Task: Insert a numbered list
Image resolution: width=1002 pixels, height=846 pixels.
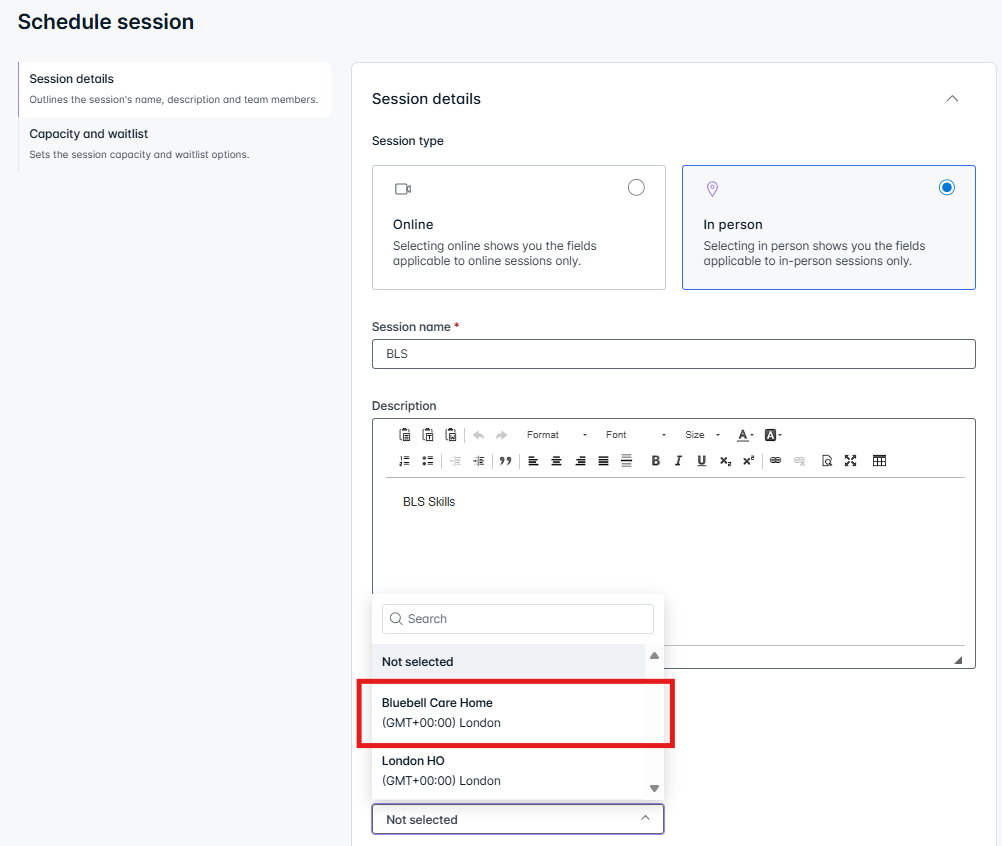Action: pyautogui.click(x=404, y=461)
